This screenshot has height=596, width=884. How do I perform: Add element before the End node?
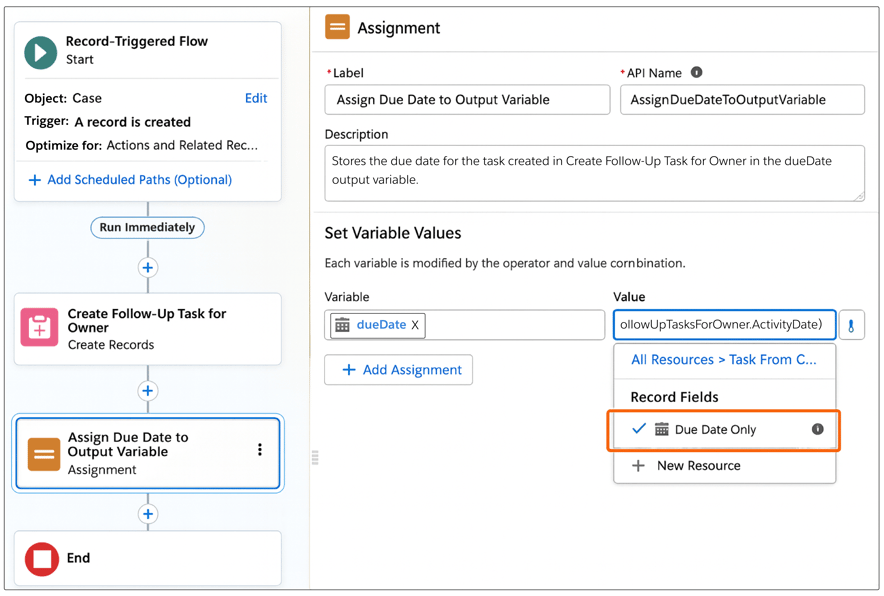148,514
